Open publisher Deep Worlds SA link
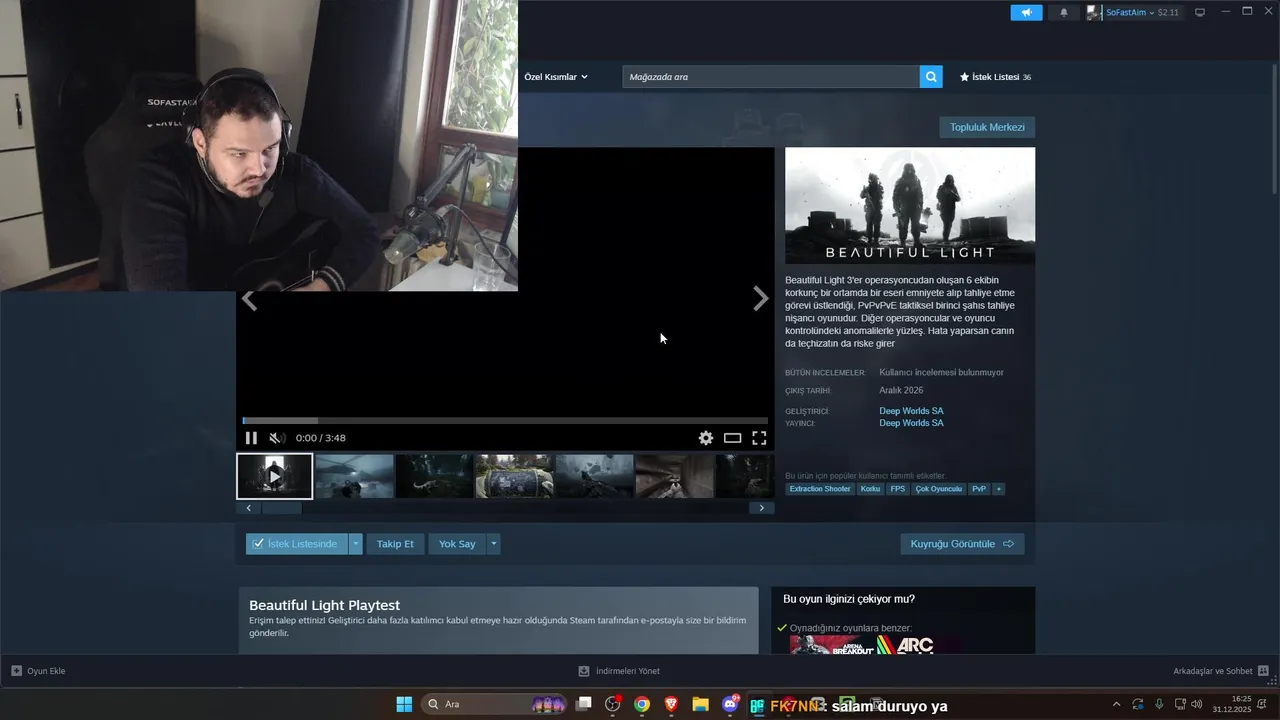The height and width of the screenshot is (720, 1280). [x=911, y=423]
